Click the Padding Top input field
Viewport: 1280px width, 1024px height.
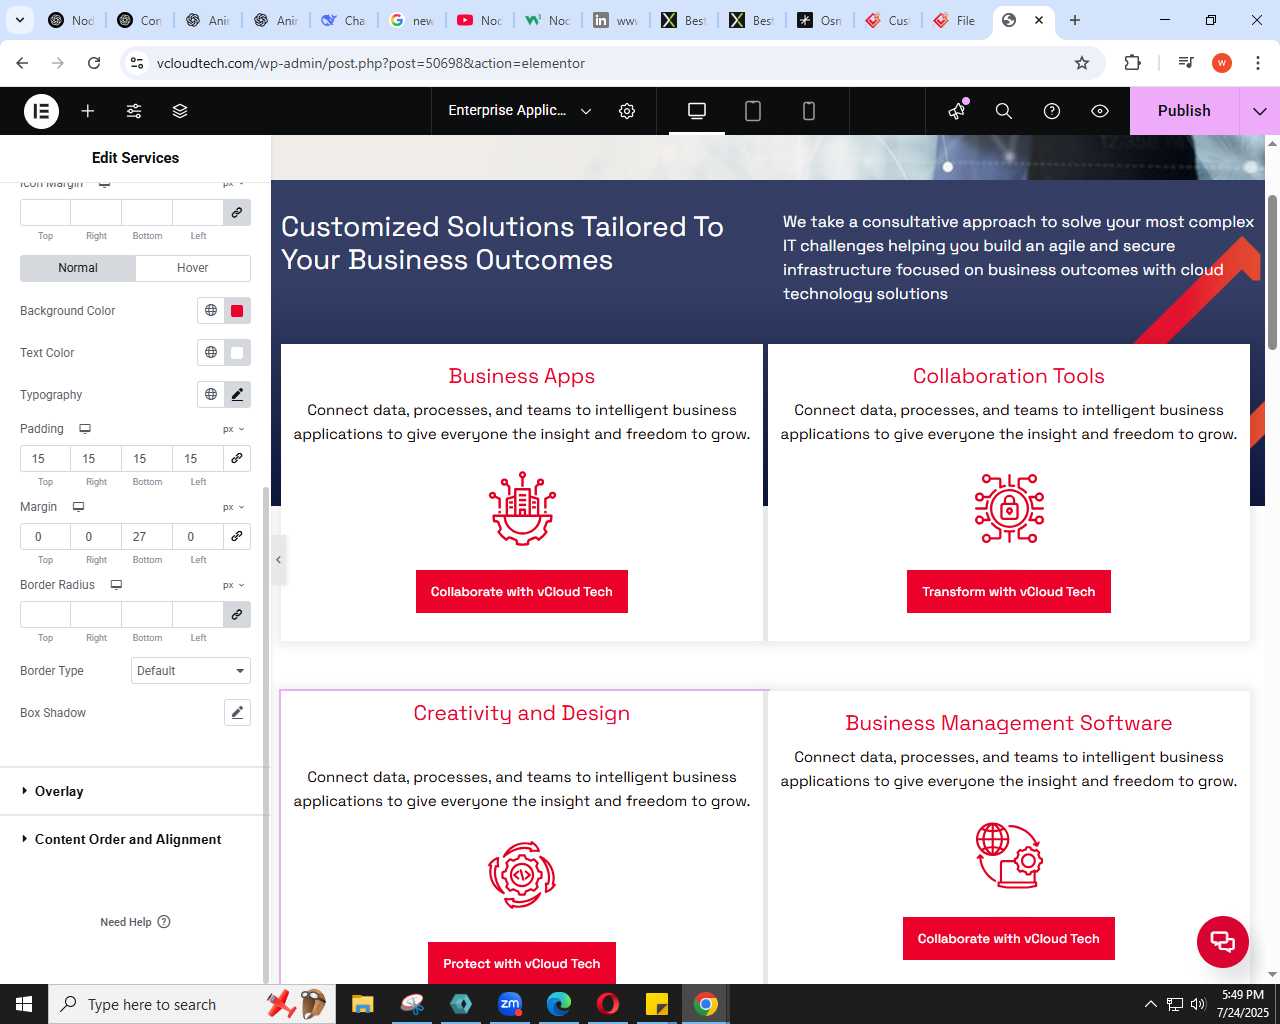point(45,458)
